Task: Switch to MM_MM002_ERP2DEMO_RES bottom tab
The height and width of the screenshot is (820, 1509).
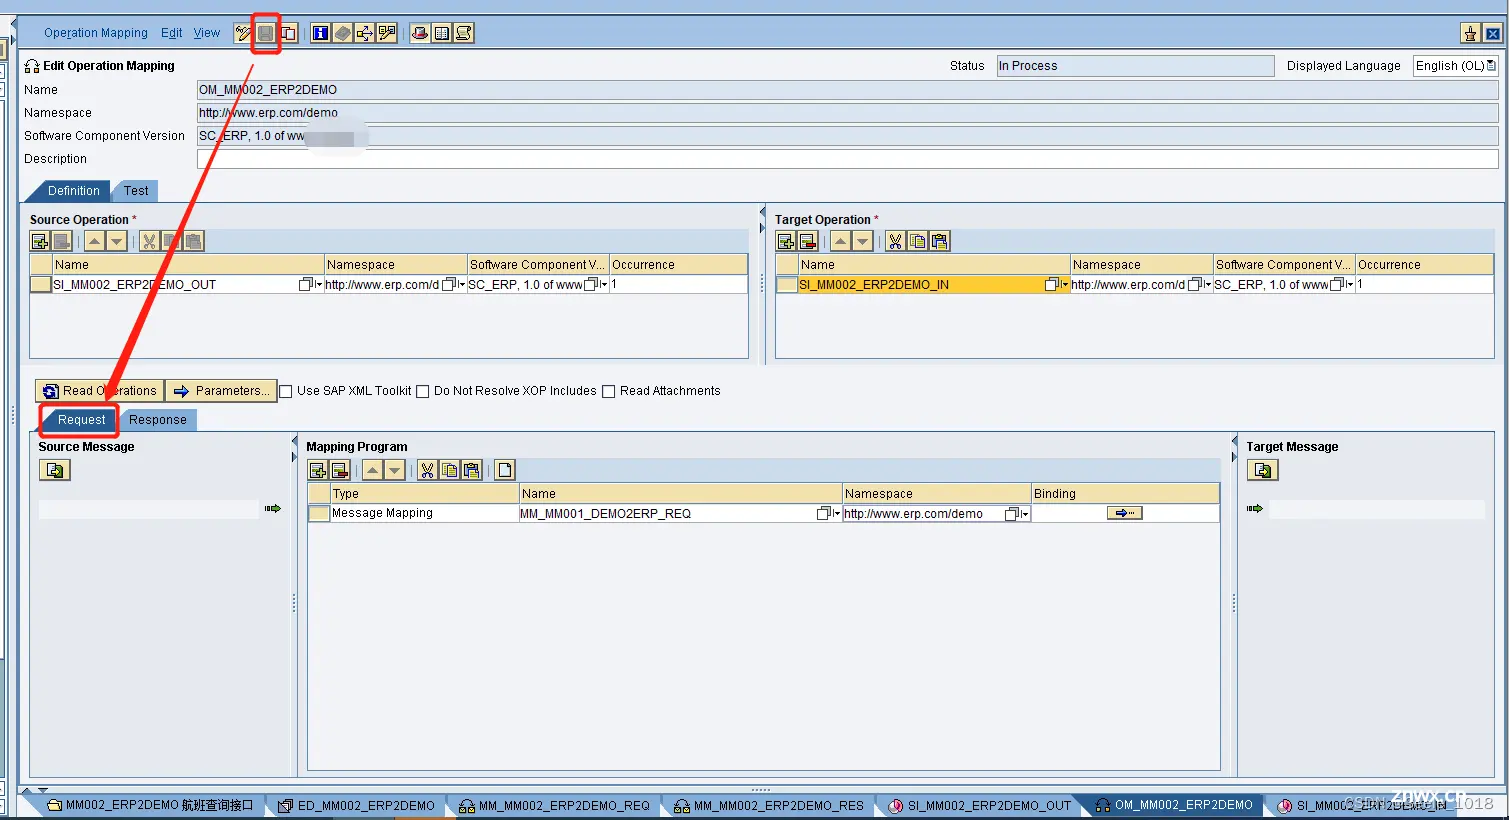Action: tap(770, 805)
